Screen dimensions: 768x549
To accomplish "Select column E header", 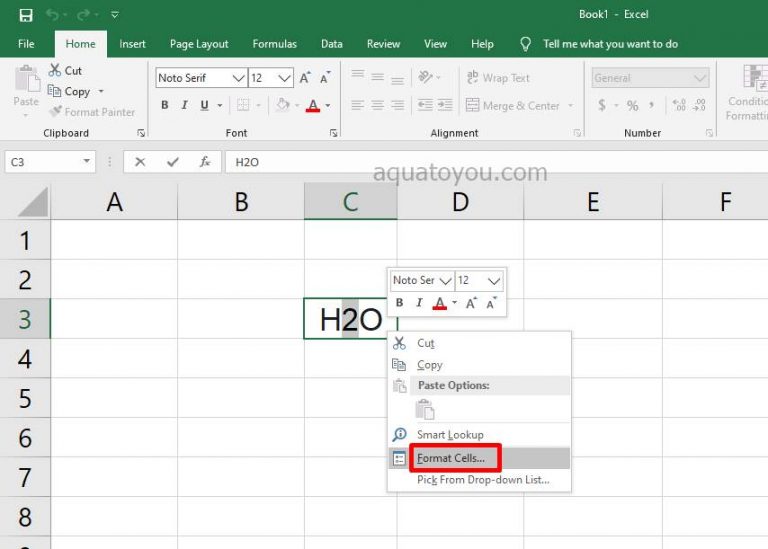I will pyautogui.click(x=592, y=202).
